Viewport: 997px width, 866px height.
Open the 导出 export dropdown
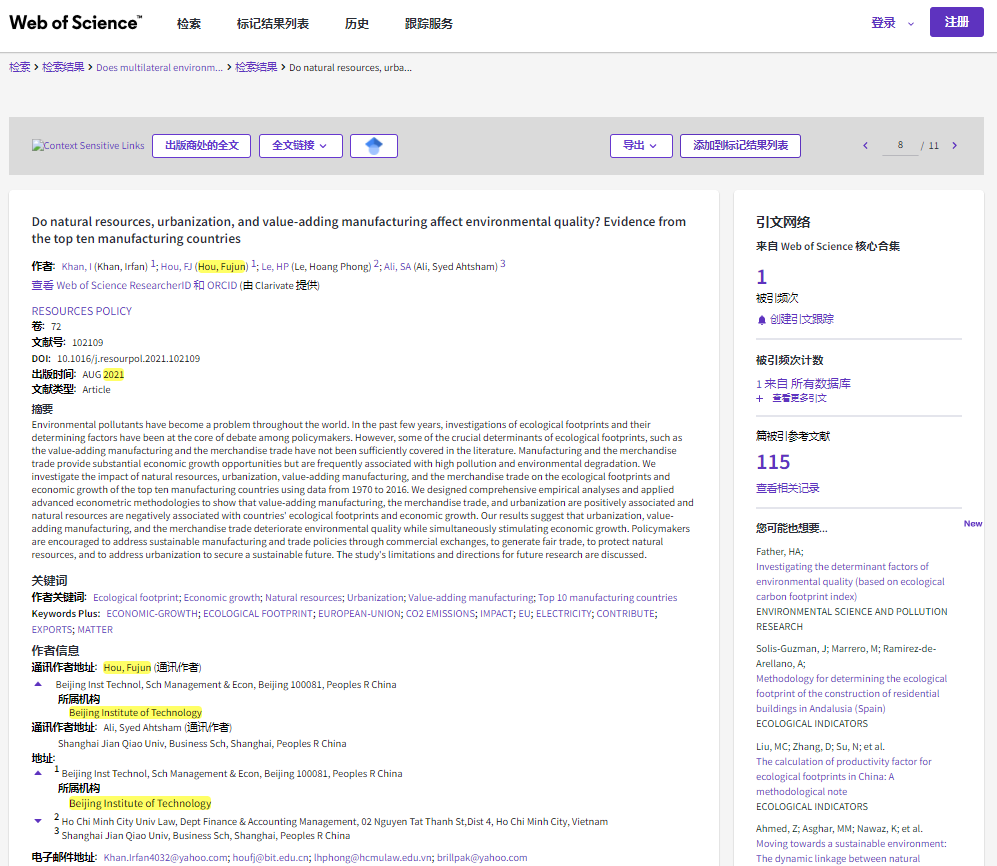click(640, 146)
